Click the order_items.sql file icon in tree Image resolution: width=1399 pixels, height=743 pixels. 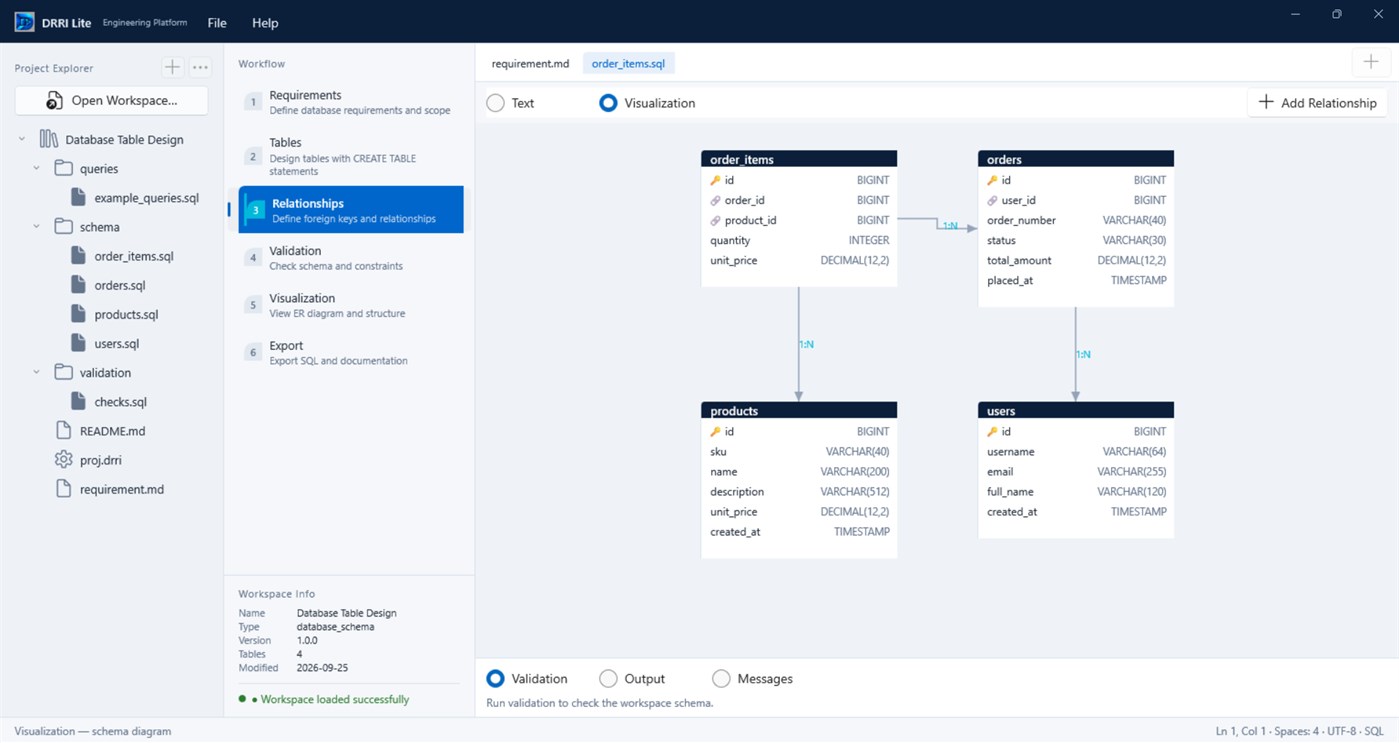[78, 256]
